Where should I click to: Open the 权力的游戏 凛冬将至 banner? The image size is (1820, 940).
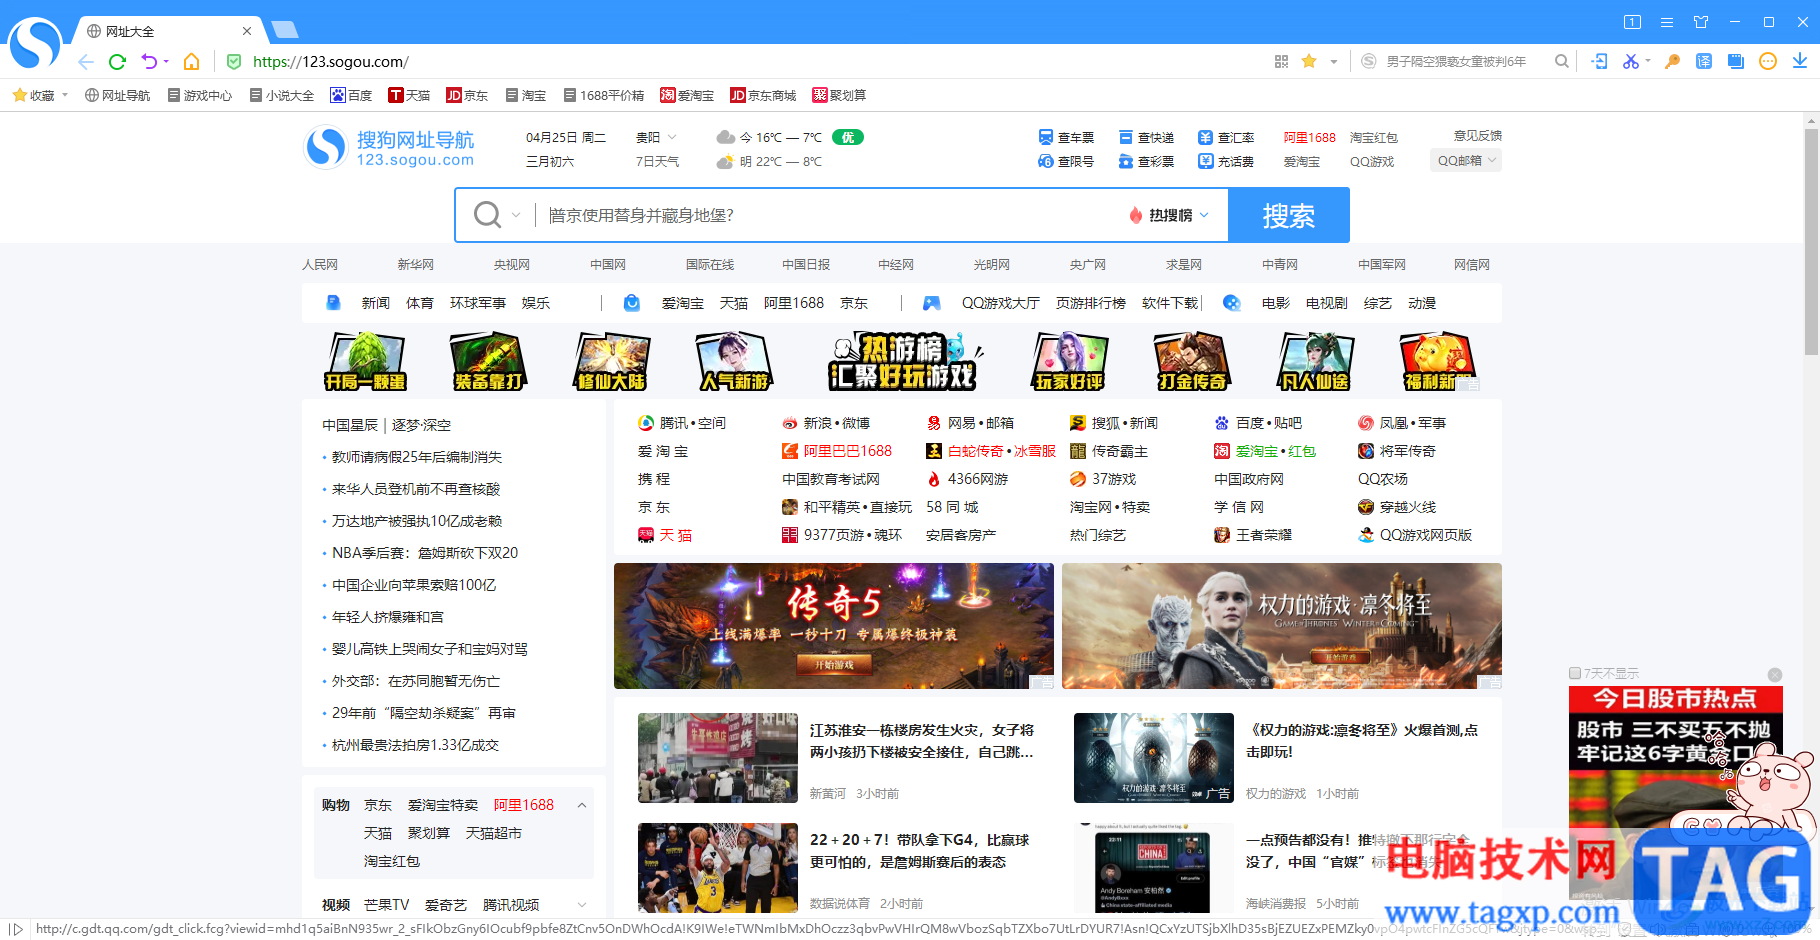[1282, 626]
